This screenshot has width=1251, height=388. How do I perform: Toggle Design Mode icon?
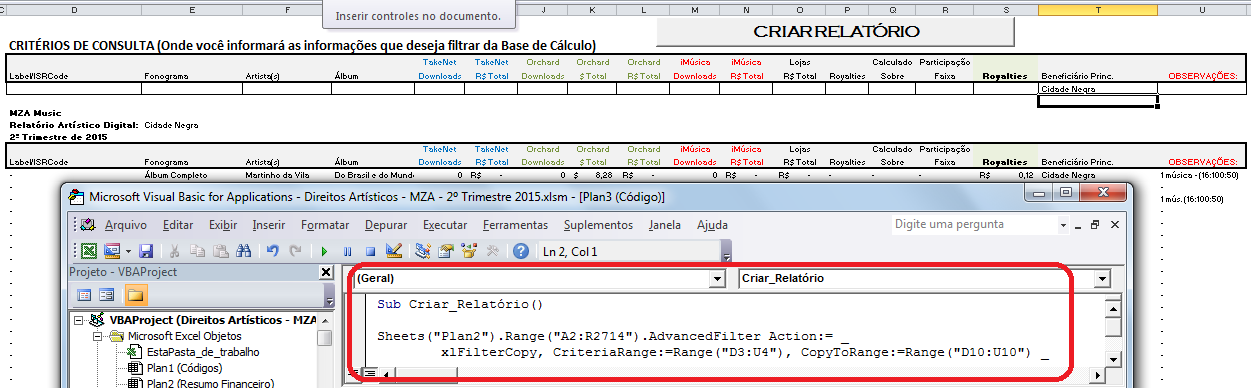[x=393, y=251]
